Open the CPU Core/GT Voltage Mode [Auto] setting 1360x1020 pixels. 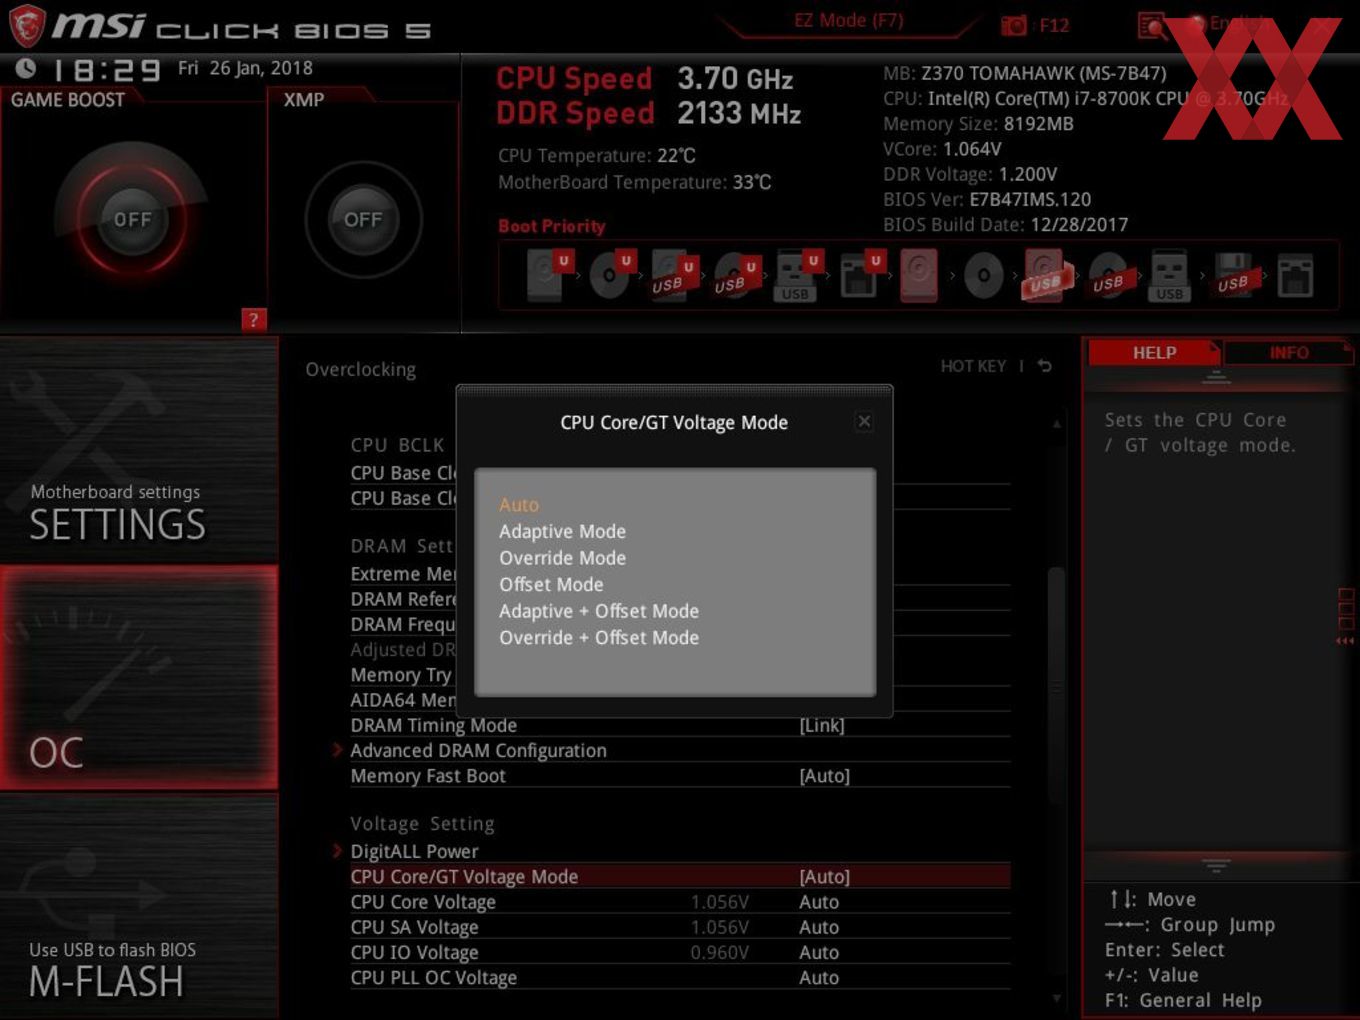[x=680, y=876]
